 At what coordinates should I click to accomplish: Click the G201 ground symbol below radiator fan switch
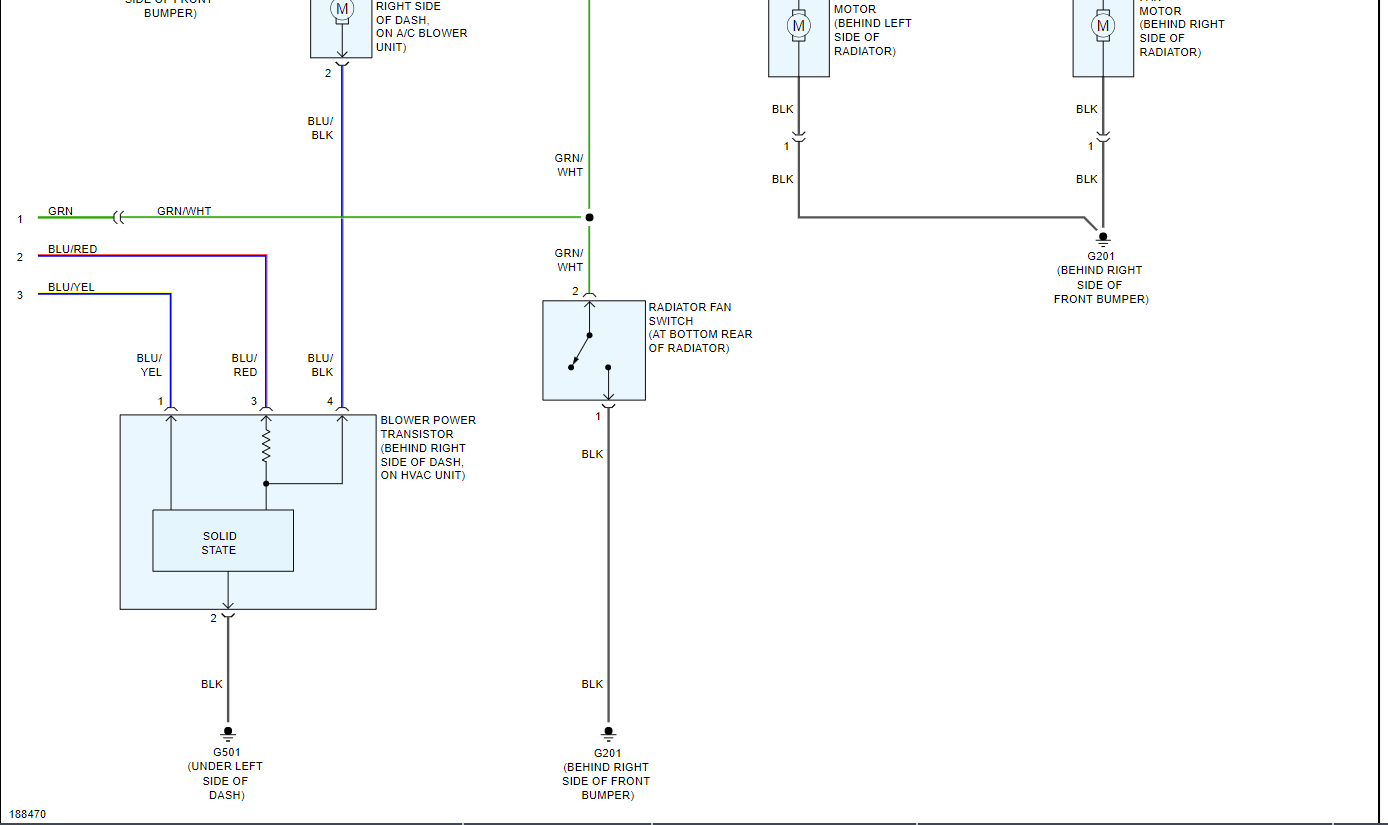(x=607, y=734)
